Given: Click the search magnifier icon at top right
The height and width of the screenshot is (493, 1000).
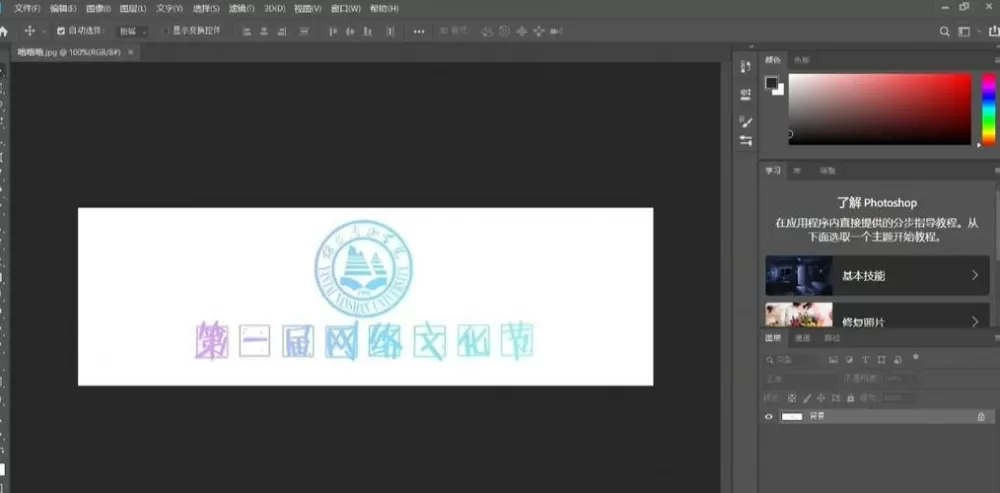Looking at the screenshot, I should click(945, 31).
